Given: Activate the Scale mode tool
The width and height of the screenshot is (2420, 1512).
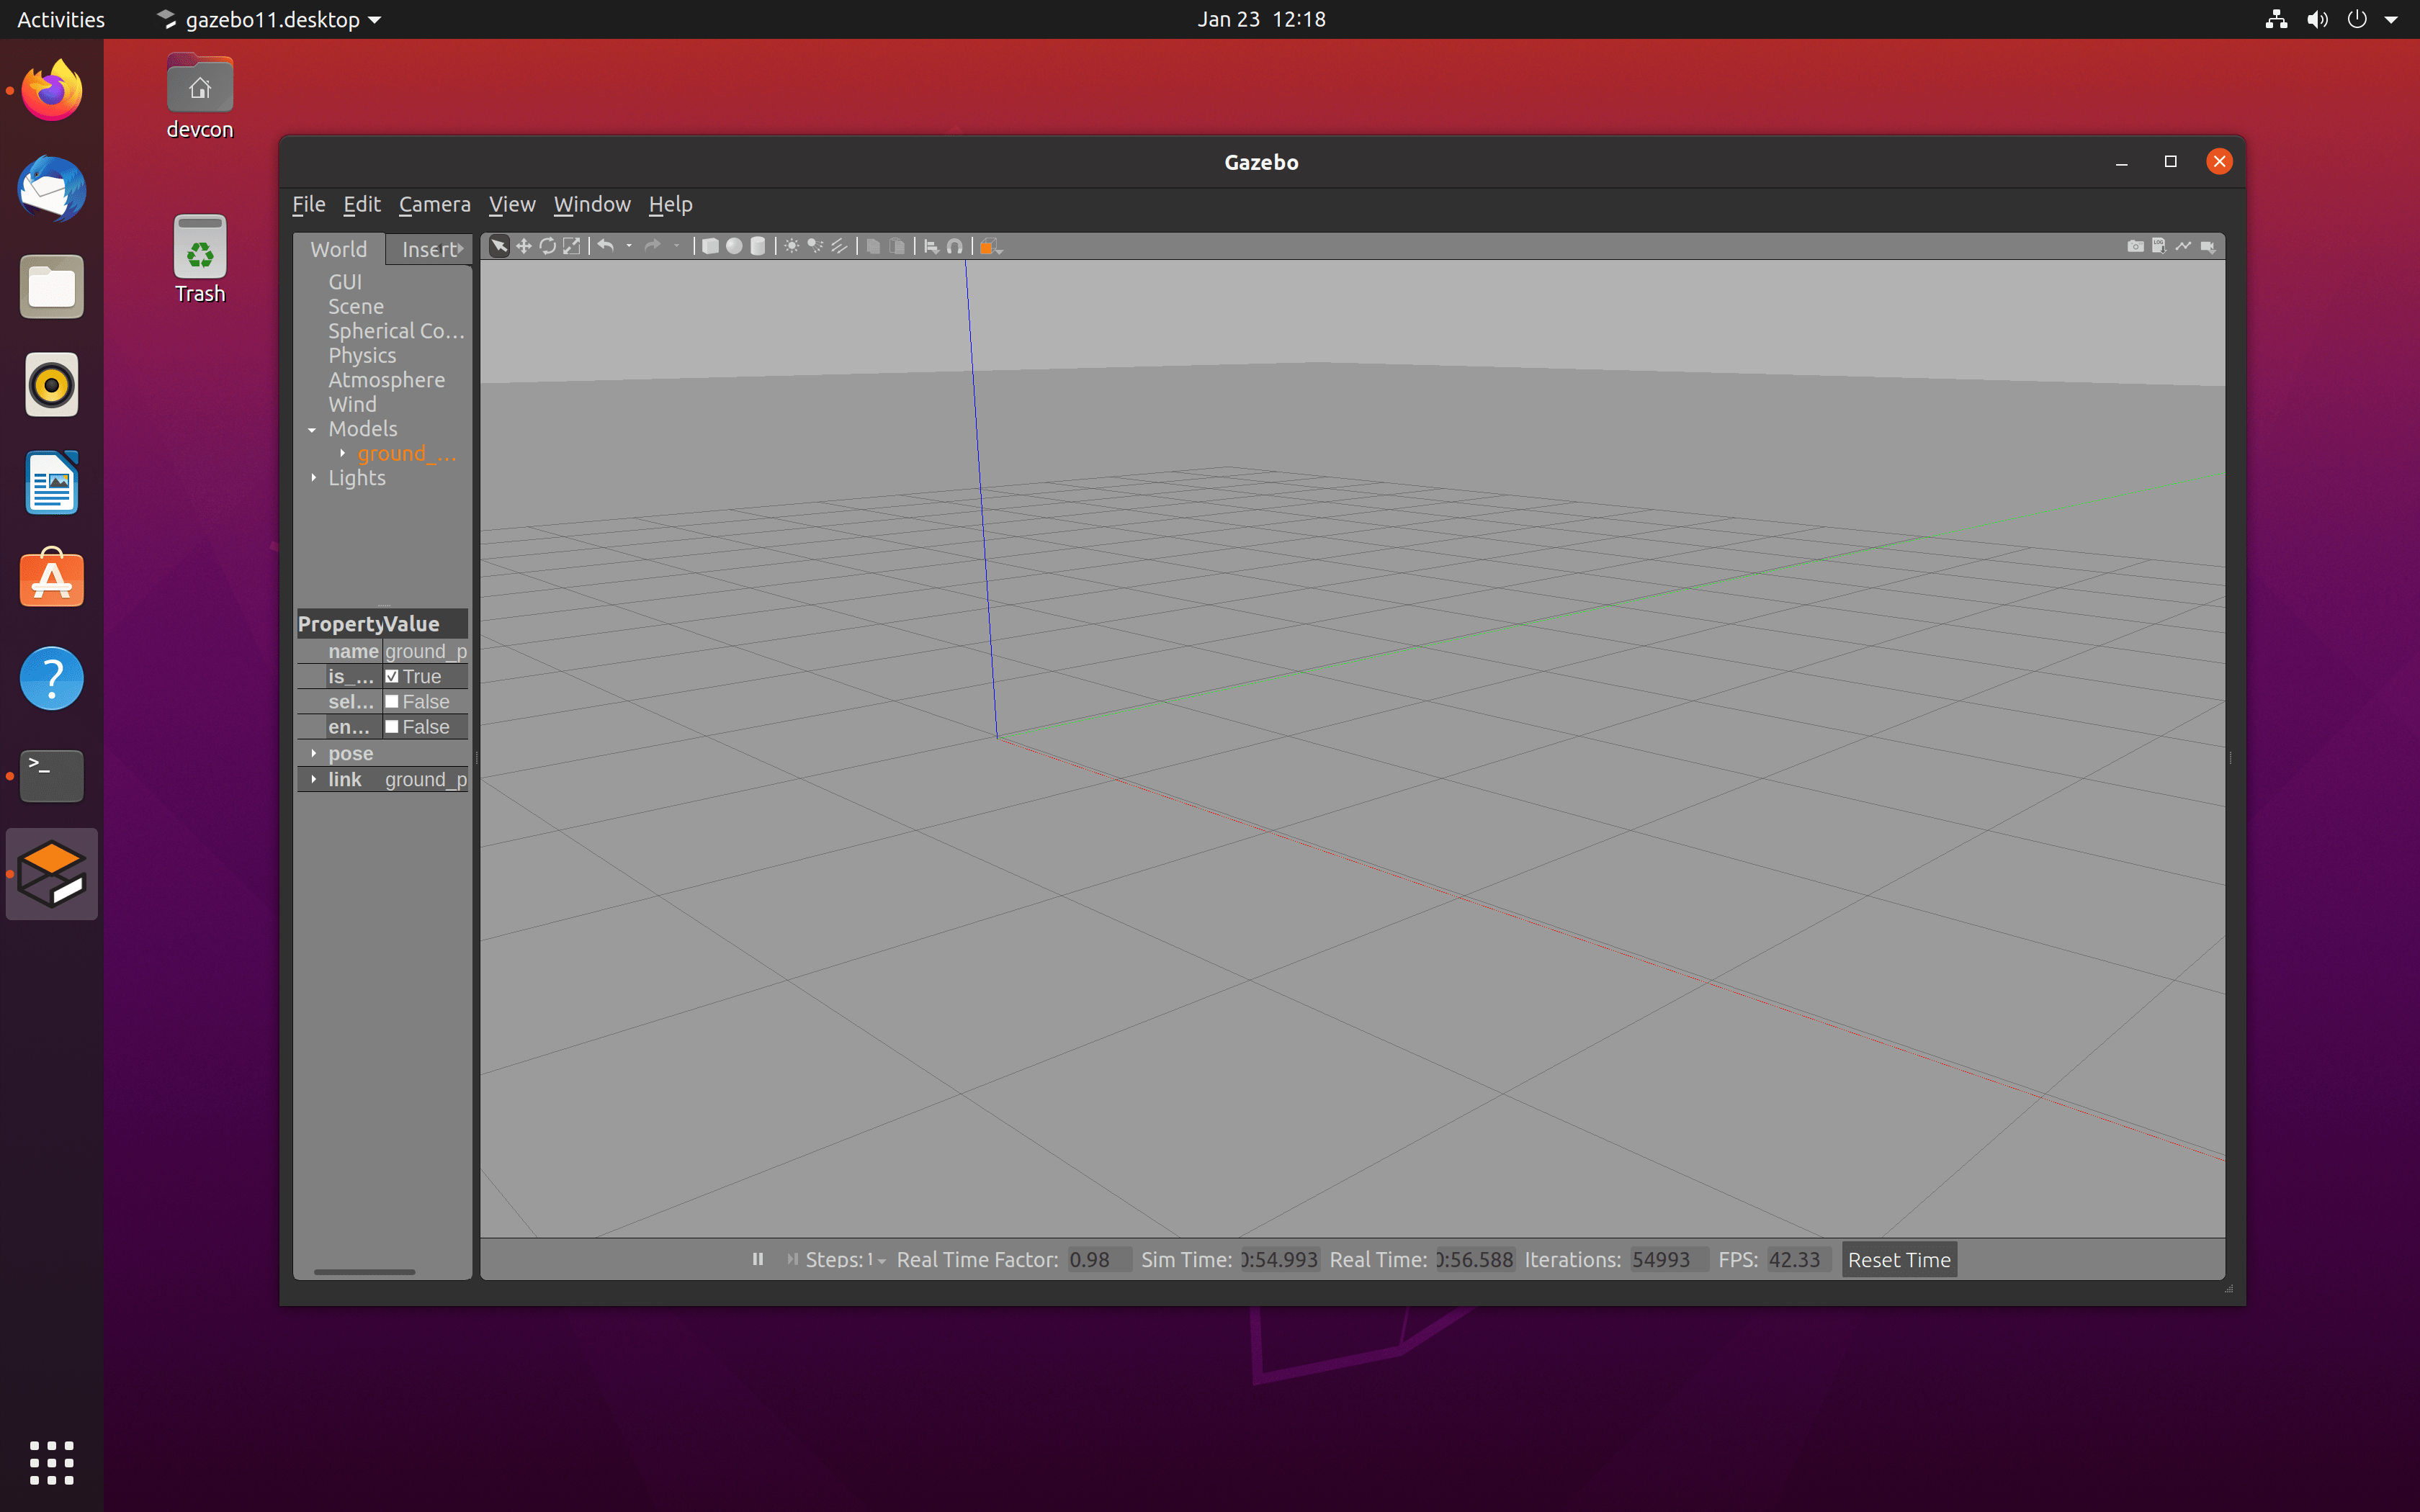Looking at the screenshot, I should click(x=571, y=246).
